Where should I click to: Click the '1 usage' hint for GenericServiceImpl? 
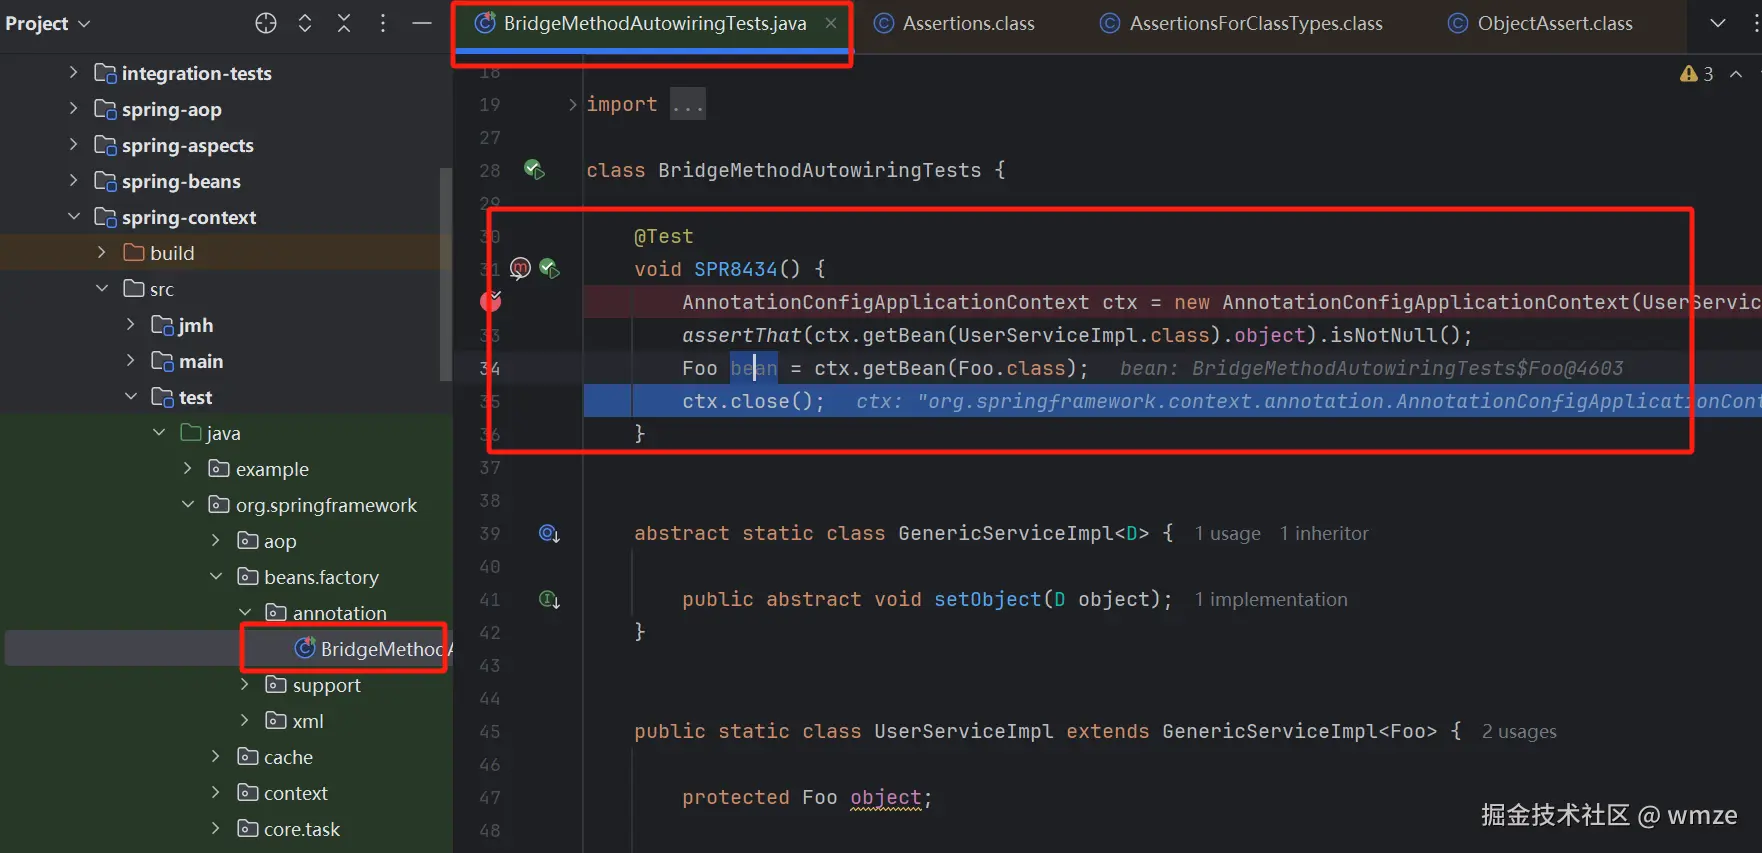tap(1227, 533)
